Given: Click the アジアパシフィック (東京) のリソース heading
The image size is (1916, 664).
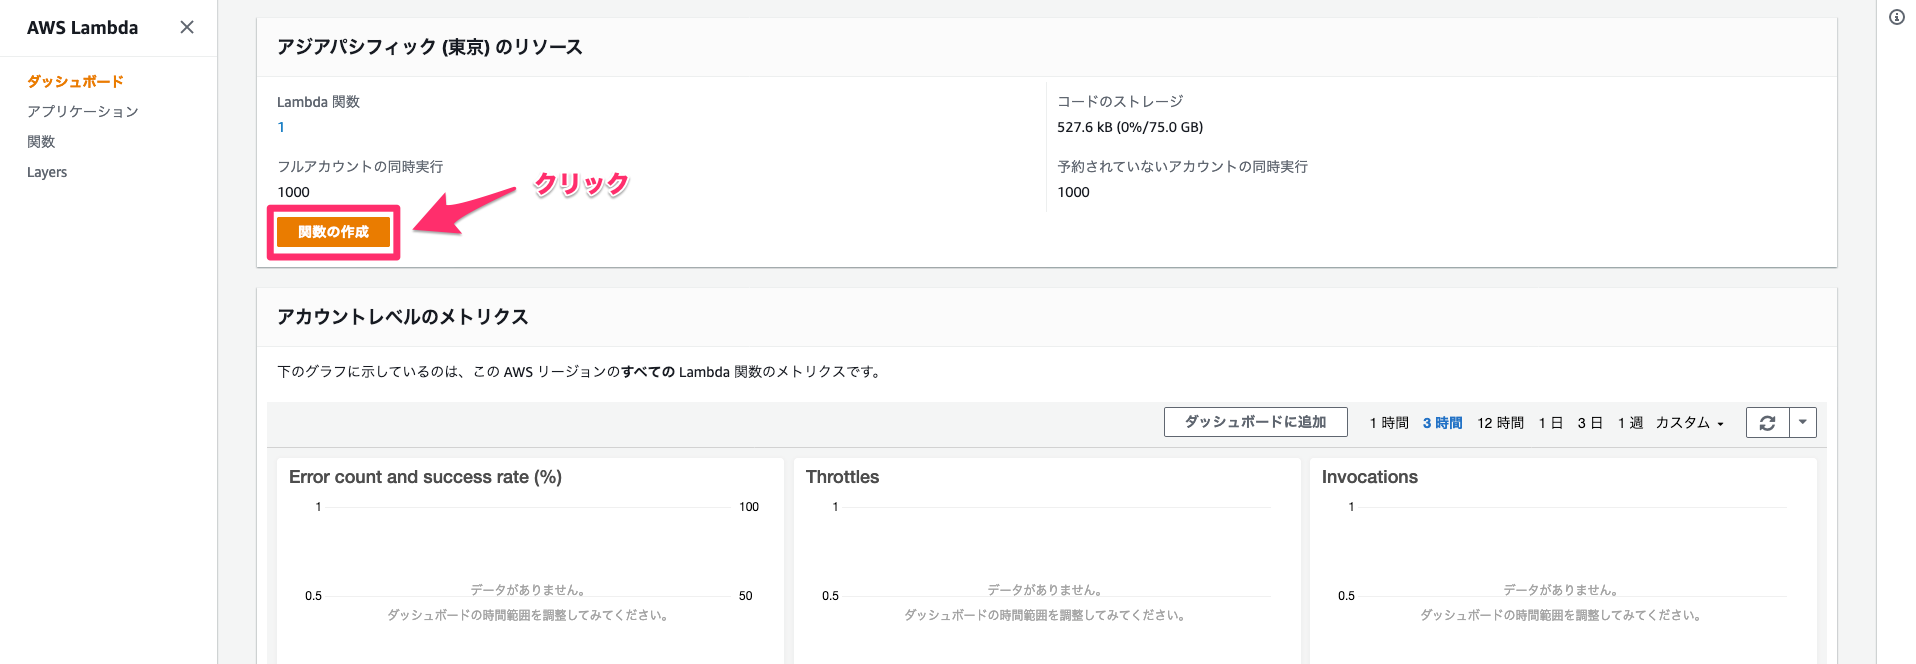Looking at the screenshot, I should click(x=429, y=47).
